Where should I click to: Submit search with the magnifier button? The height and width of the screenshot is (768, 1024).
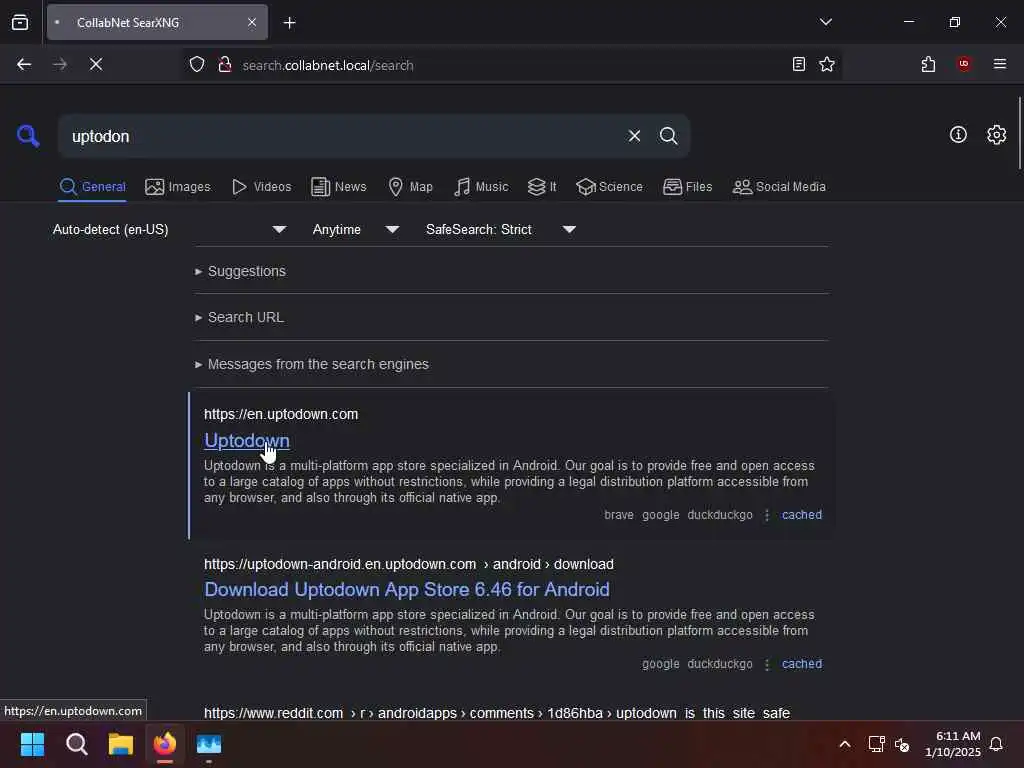click(x=668, y=136)
